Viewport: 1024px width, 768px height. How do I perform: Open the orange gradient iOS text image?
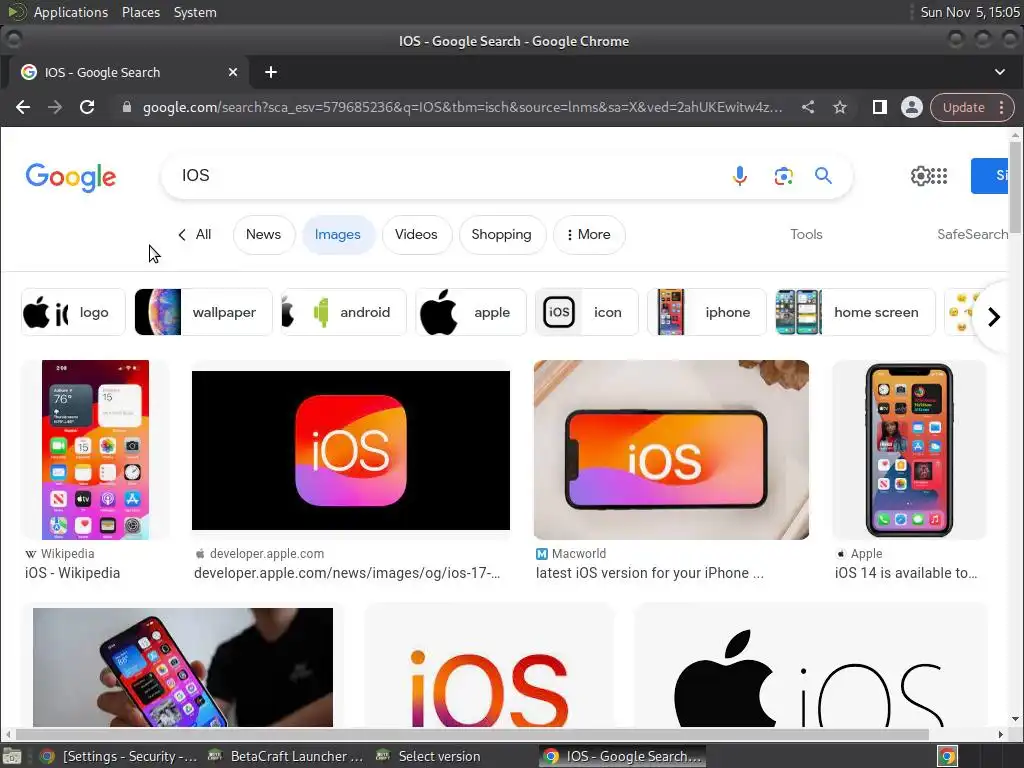pyautogui.click(x=489, y=667)
